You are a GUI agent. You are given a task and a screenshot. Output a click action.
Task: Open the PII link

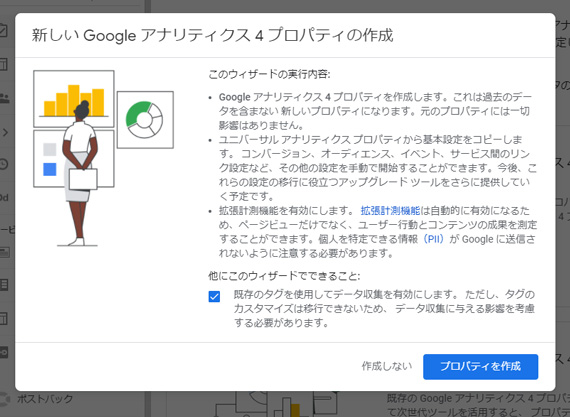[433, 239]
